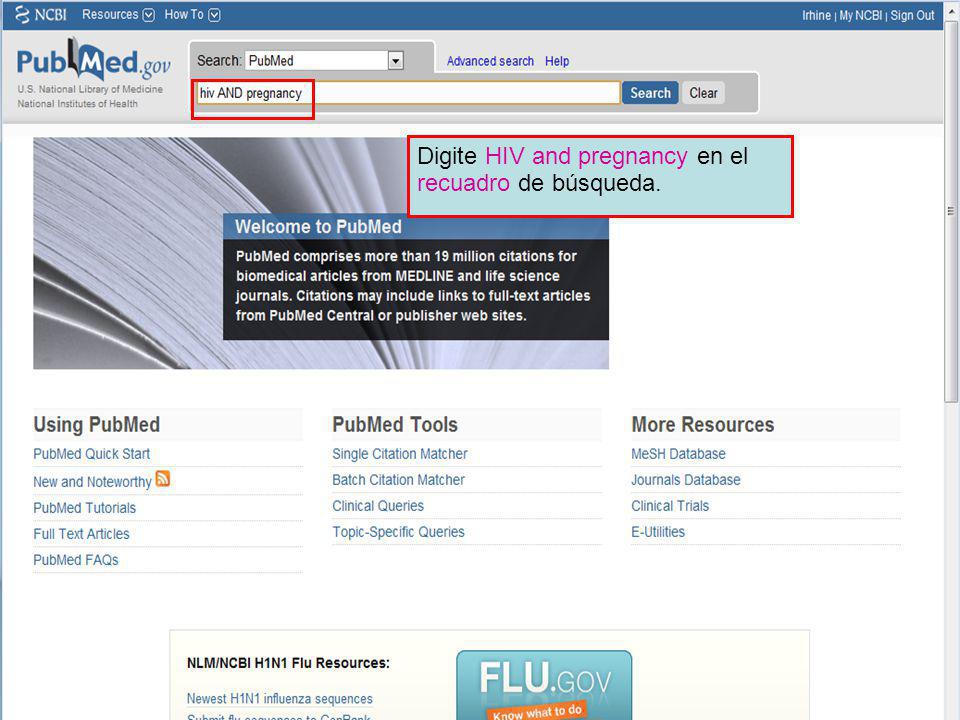960x720 pixels.
Task: Click the Sign Out link
Action: pyautogui.click(x=912, y=15)
